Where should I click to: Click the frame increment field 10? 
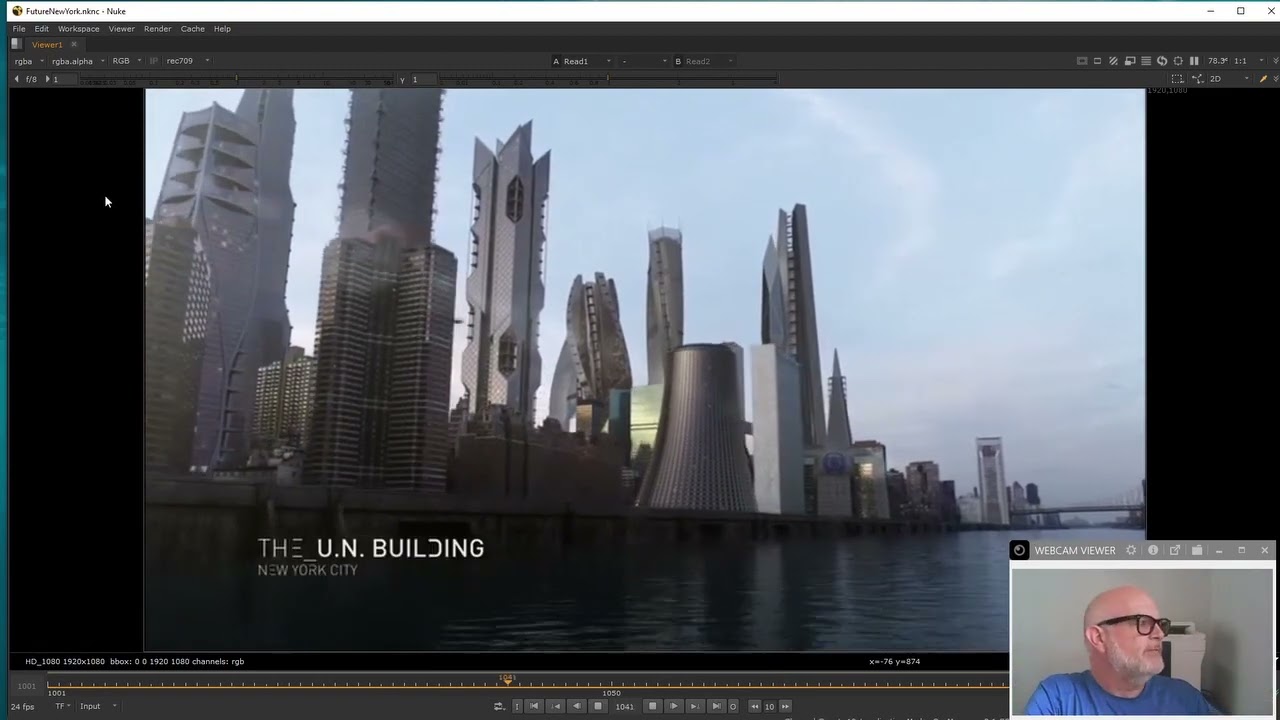pos(770,706)
